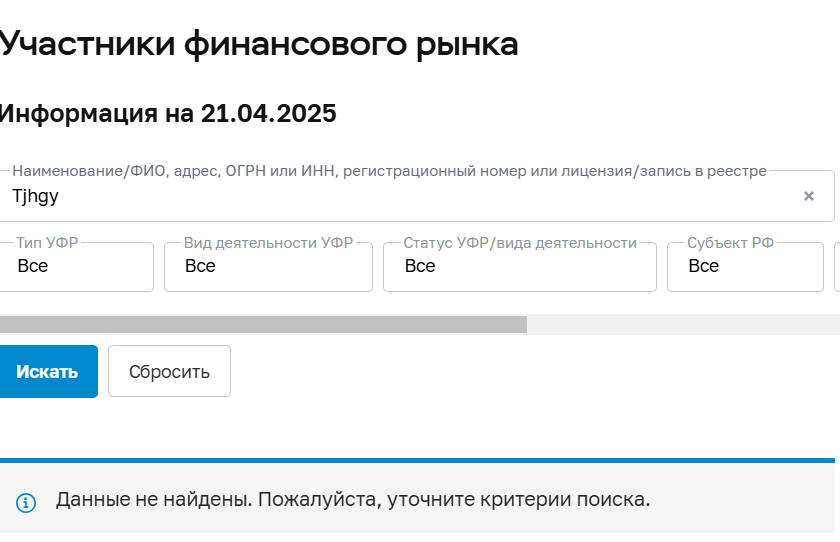Click the partially visible filter at the right edge
The height and width of the screenshot is (542, 840).
[x=836, y=267]
